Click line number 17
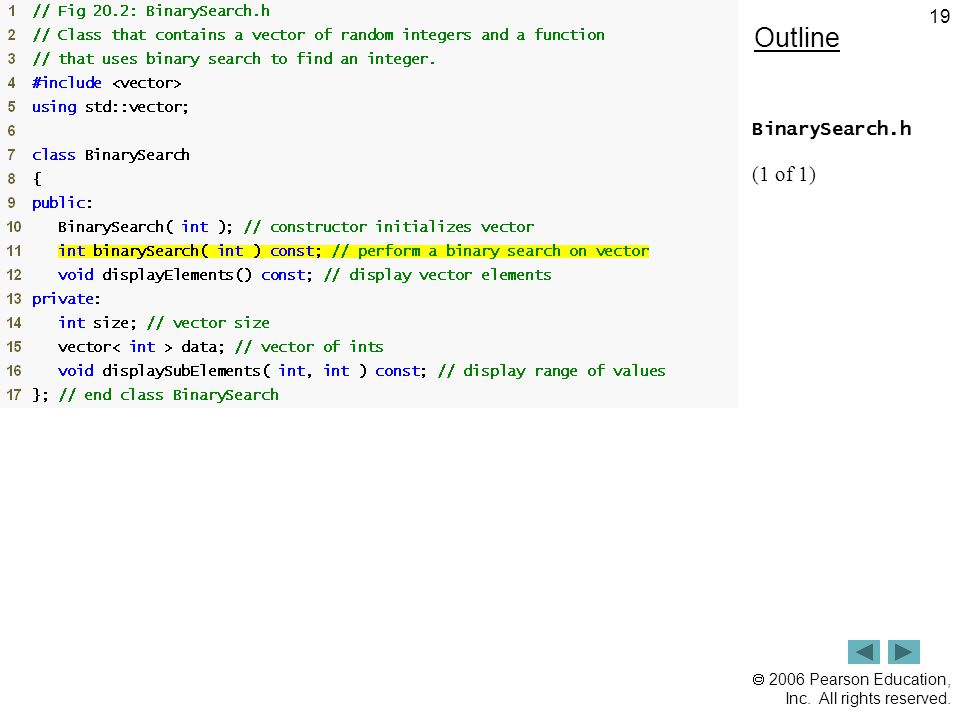Viewport: 960px width, 720px height. point(14,395)
